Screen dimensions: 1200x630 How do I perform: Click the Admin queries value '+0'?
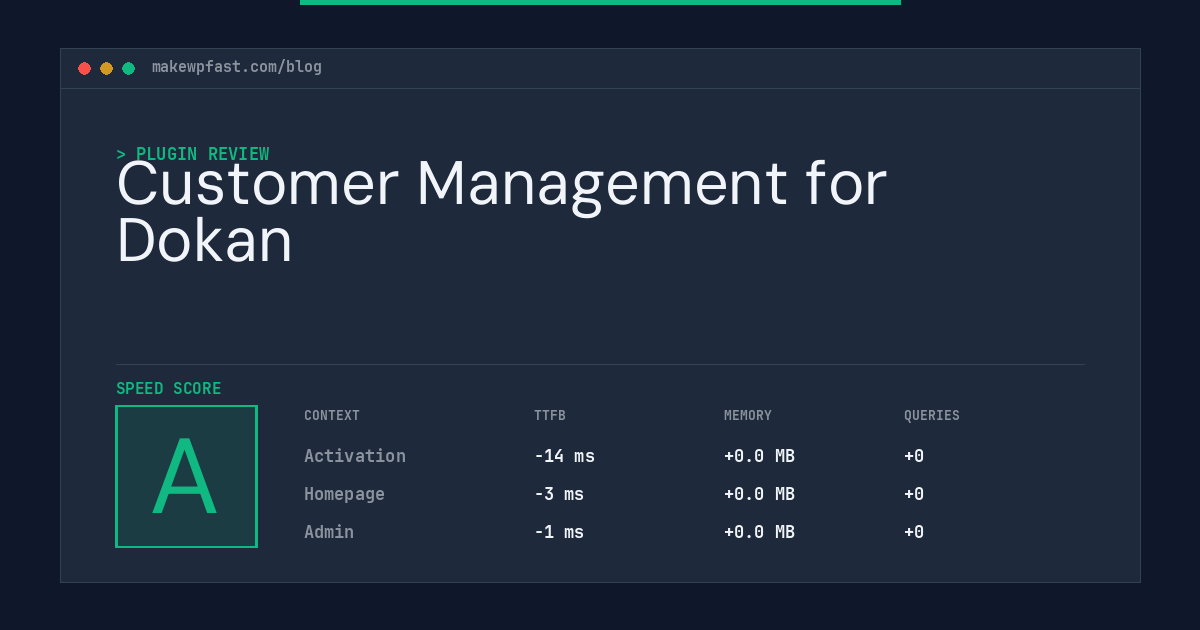click(x=914, y=532)
